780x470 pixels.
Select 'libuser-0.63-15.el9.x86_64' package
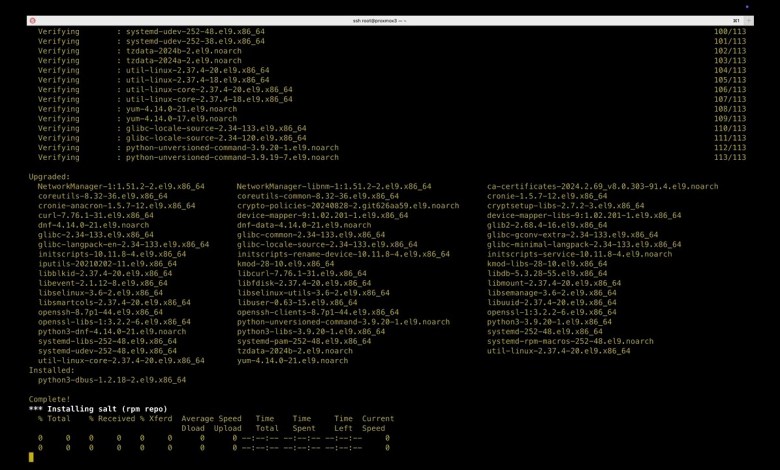[x=296, y=302]
